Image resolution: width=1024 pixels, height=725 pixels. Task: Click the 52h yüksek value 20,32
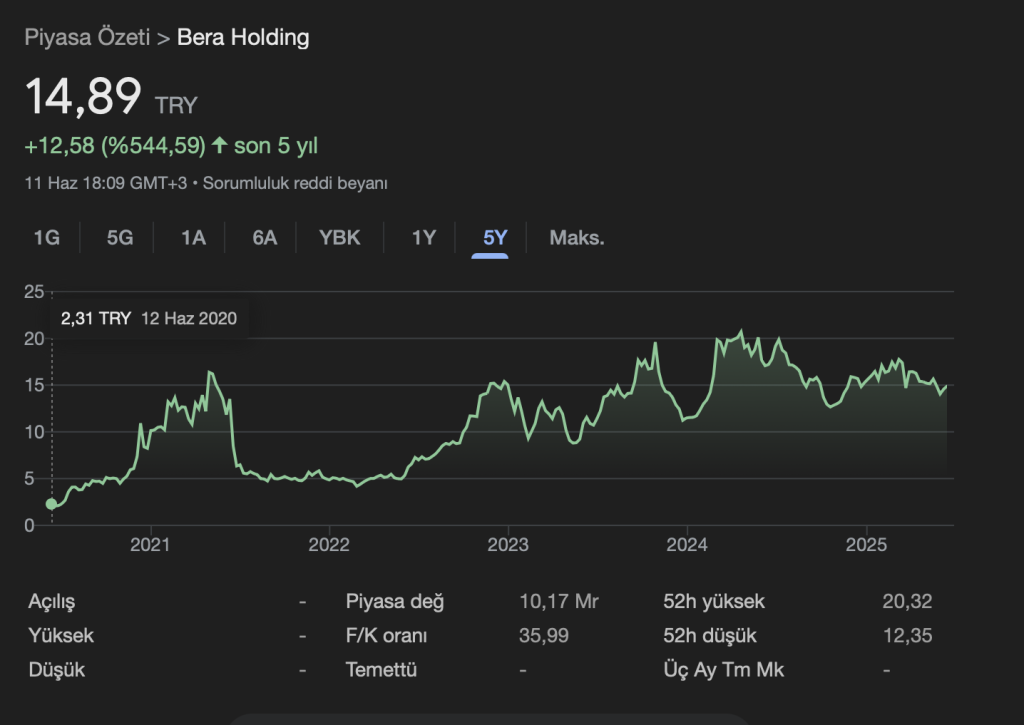tap(908, 602)
